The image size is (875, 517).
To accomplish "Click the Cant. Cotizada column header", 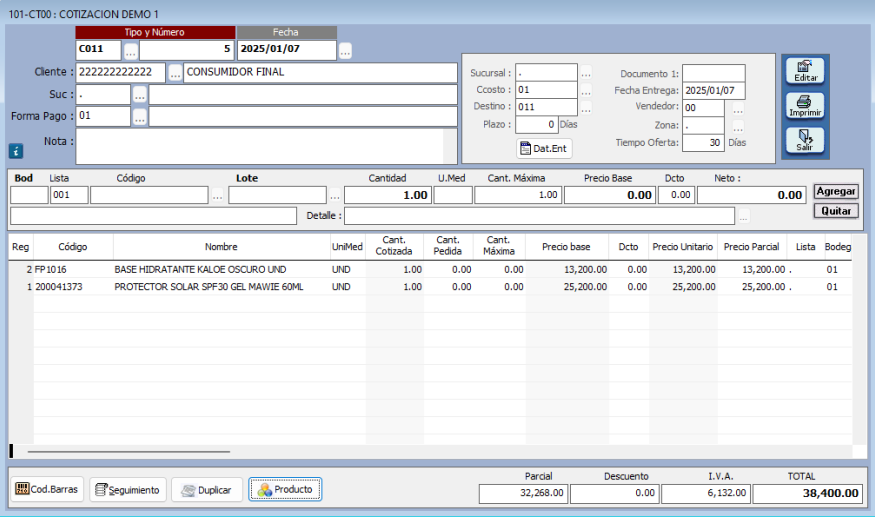I will (x=394, y=246).
